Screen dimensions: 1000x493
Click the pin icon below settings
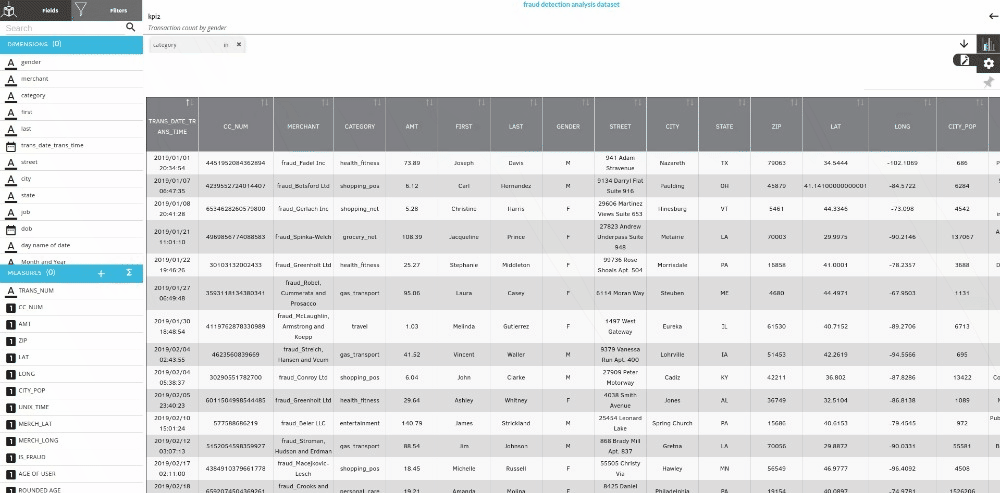[x=988, y=83]
